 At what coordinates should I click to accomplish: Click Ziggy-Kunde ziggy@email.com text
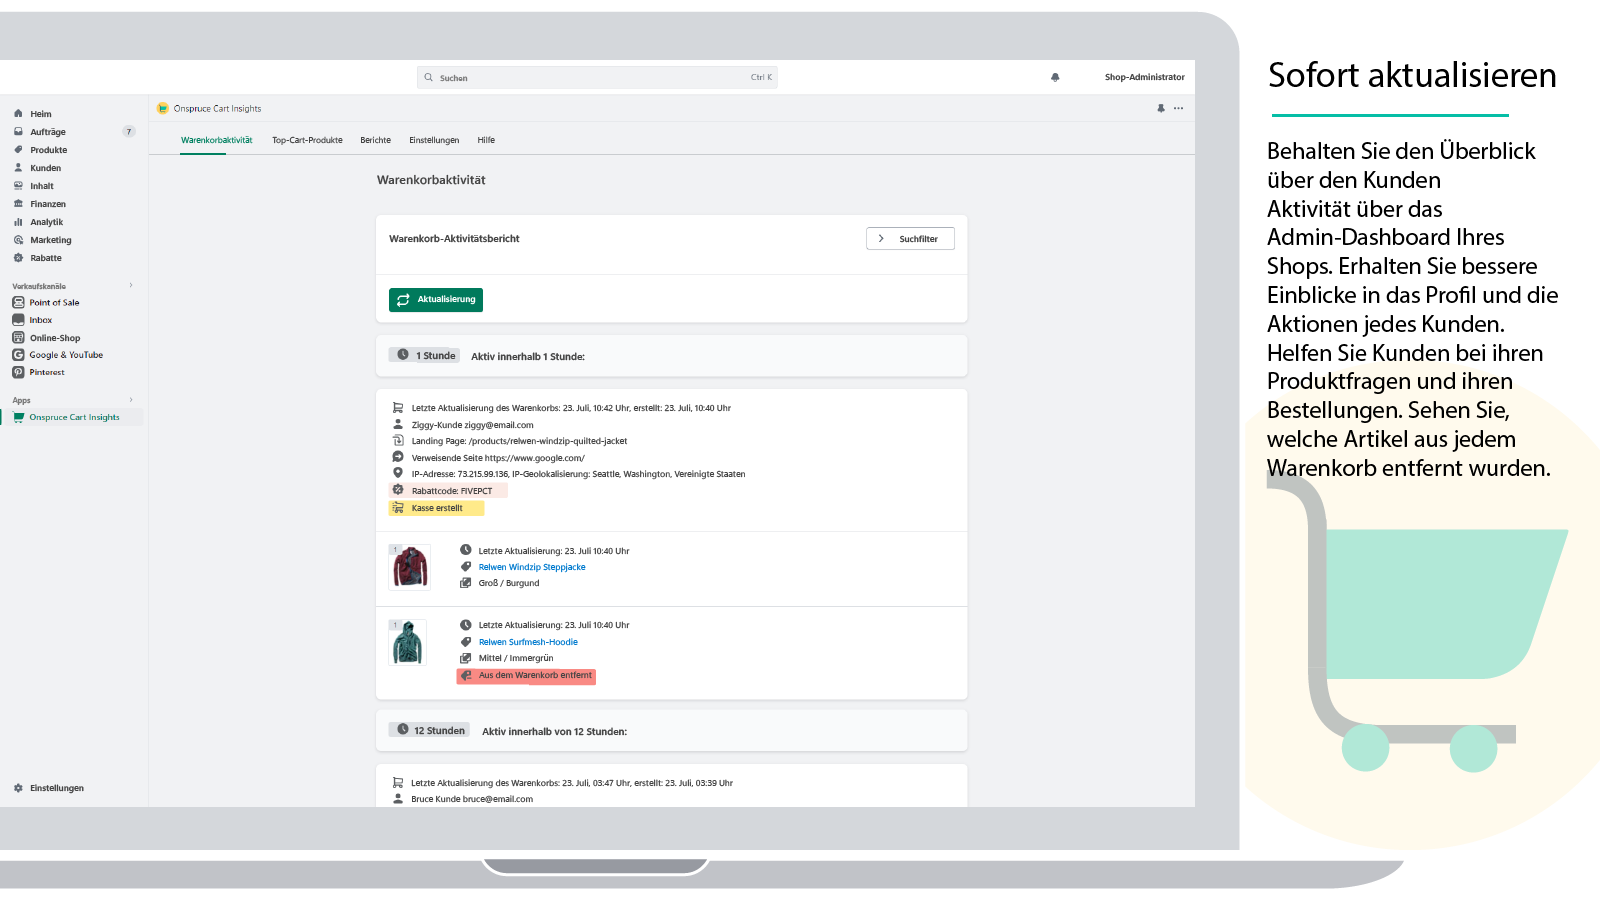[472, 425]
